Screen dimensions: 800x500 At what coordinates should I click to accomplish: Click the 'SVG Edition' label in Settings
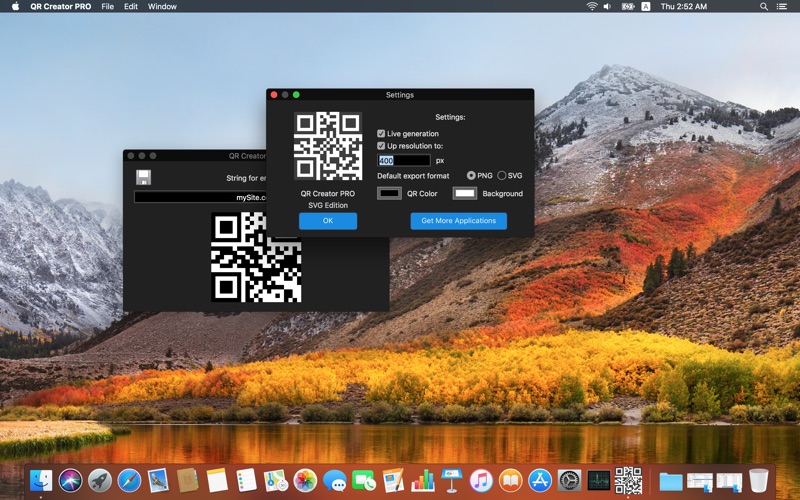[328, 206]
